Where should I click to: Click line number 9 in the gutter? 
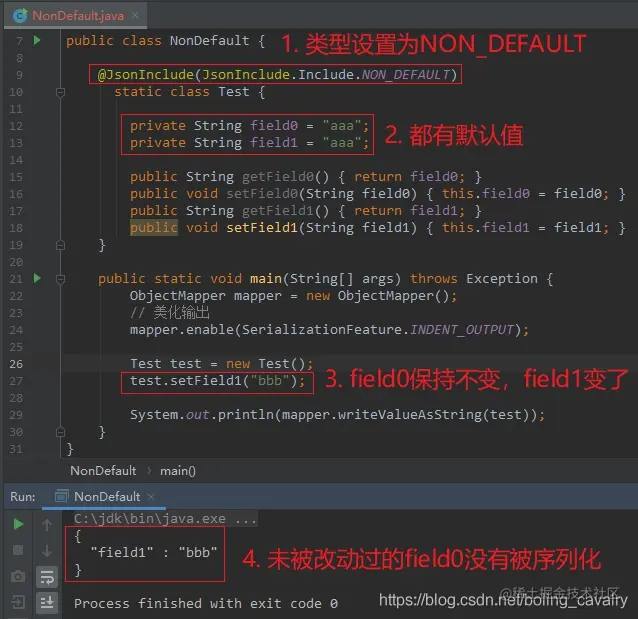(20, 75)
